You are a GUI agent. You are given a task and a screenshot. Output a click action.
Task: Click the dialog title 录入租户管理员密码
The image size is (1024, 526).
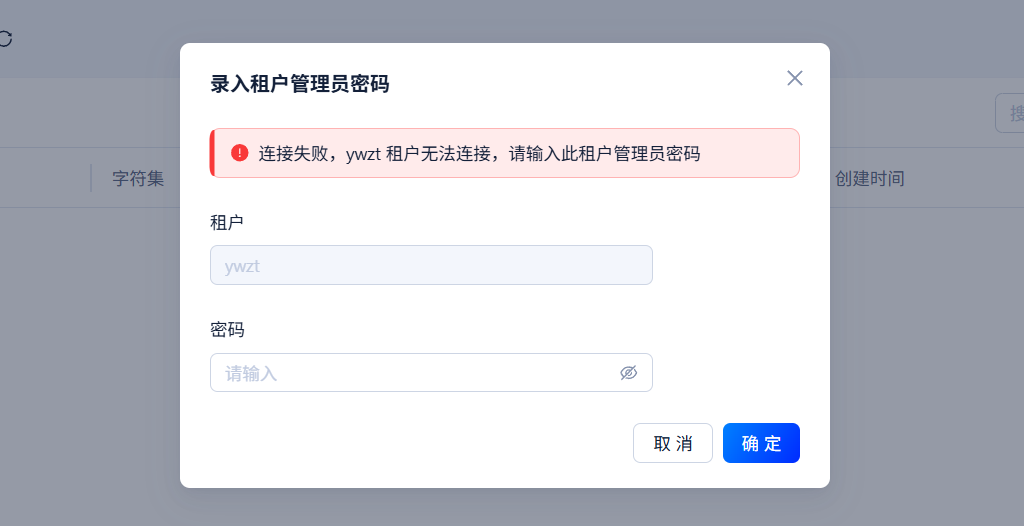pyautogui.click(x=300, y=84)
